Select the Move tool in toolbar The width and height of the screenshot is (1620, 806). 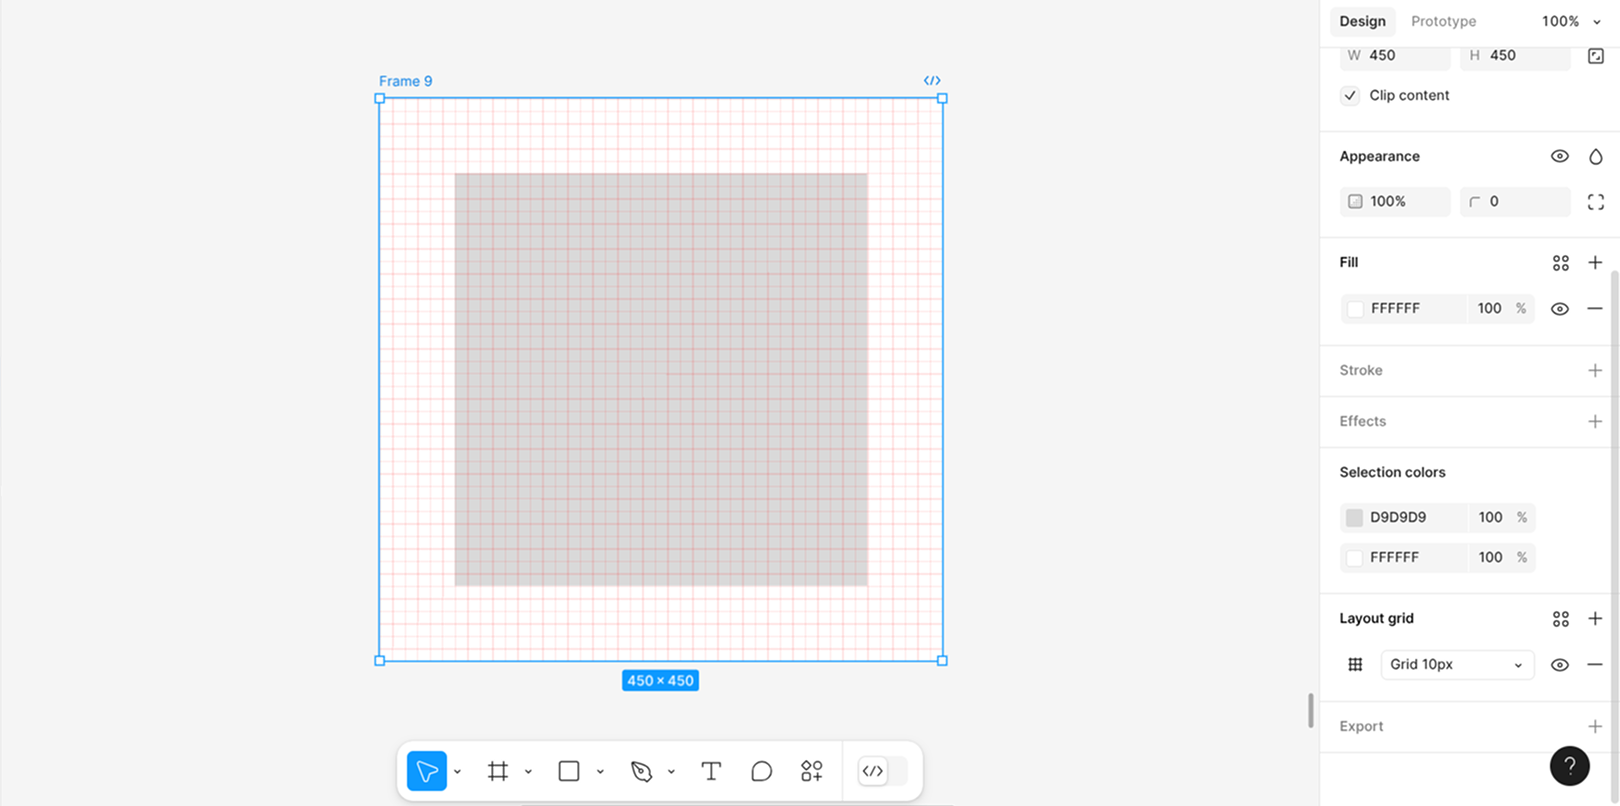tap(427, 771)
